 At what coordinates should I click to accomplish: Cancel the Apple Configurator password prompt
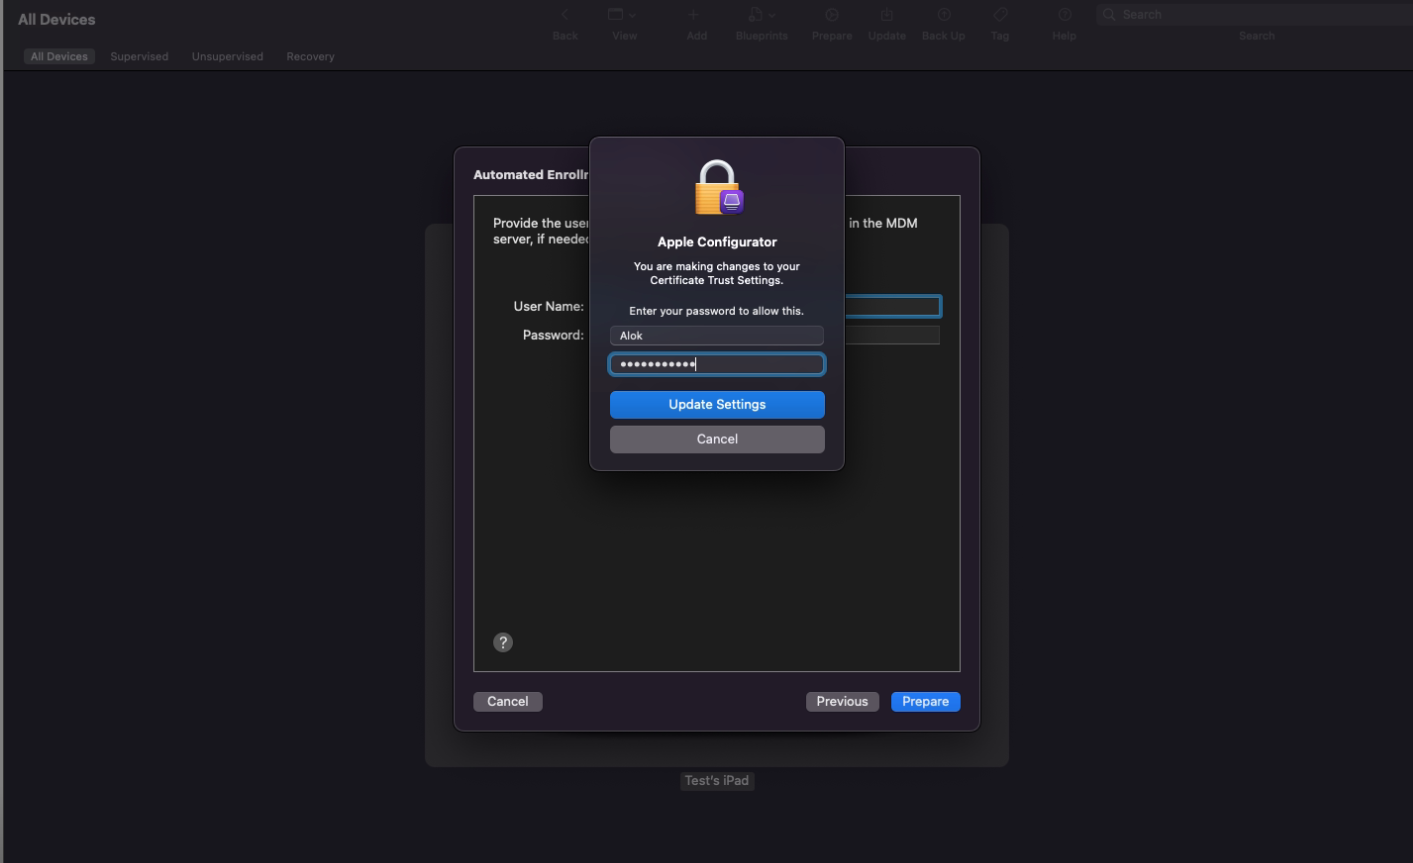coord(717,439)
